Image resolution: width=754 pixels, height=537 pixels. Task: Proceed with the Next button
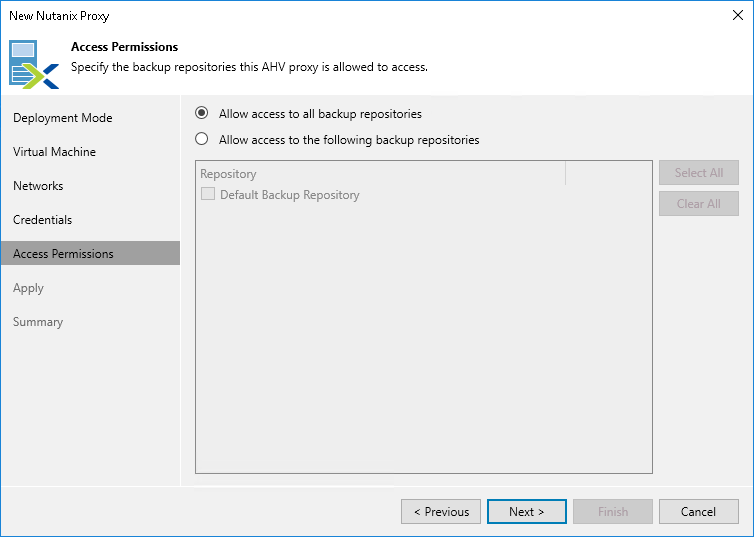tap(527, 512)
